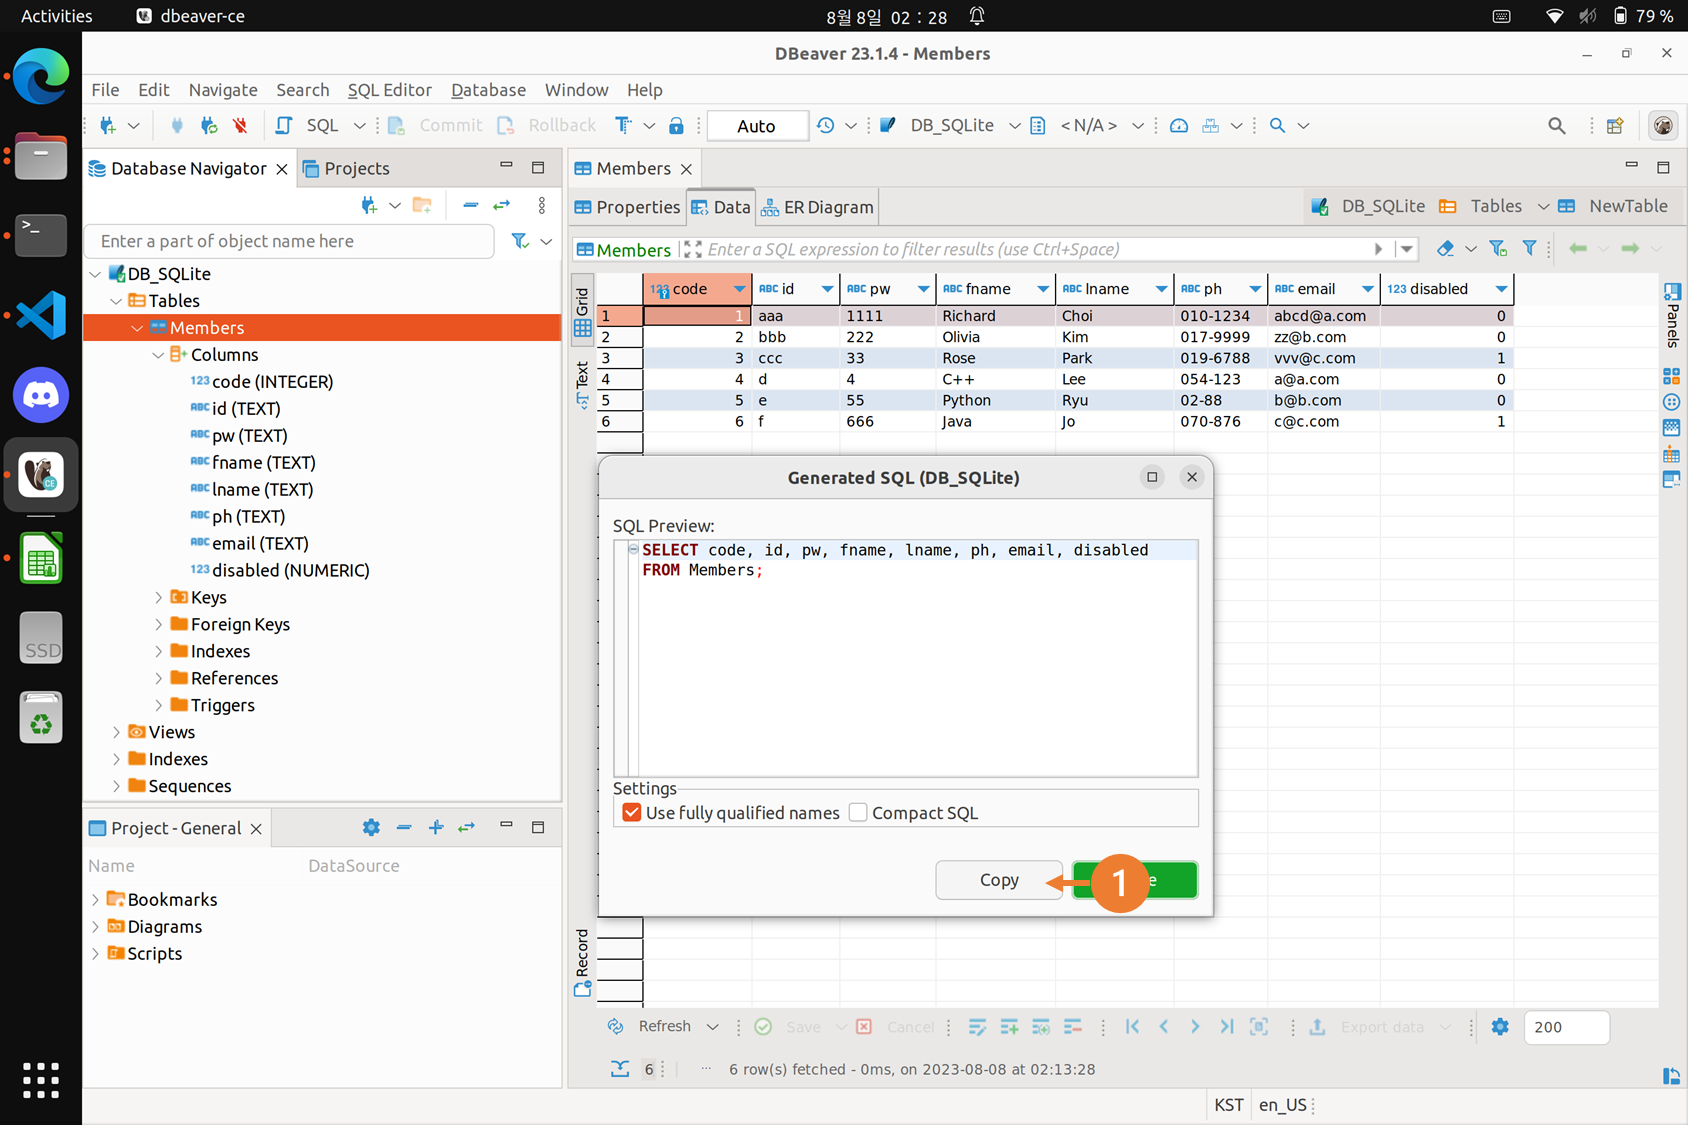
Task: Open Refresh options dropdown arrow
Action: click(712, 1027)
